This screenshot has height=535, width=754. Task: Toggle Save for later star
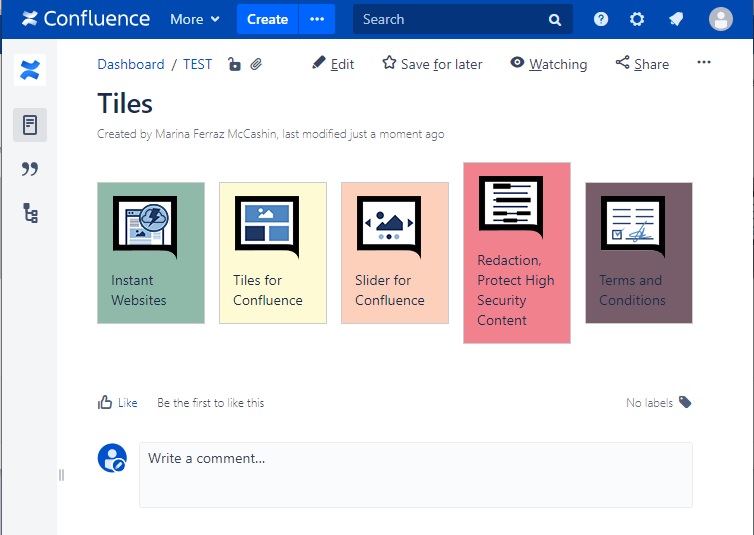point(432,64)
